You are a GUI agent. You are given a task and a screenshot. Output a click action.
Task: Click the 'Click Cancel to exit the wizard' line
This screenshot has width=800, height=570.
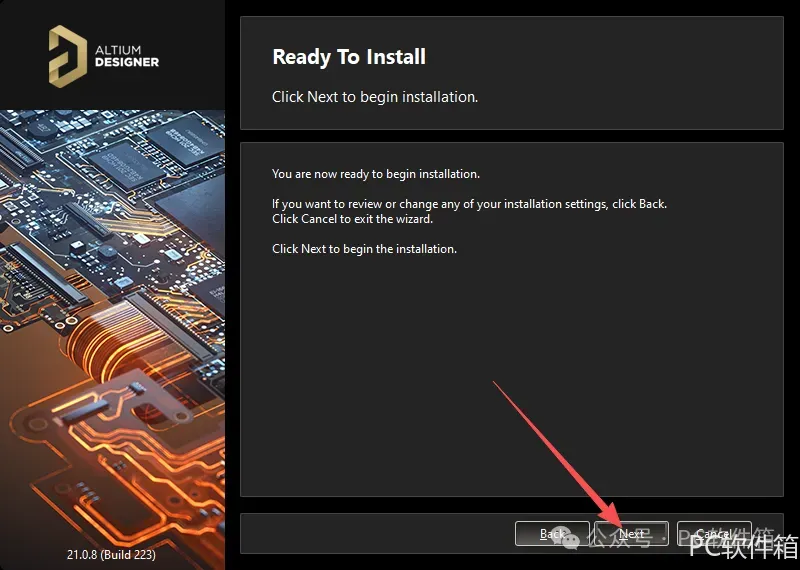point(352,219)
